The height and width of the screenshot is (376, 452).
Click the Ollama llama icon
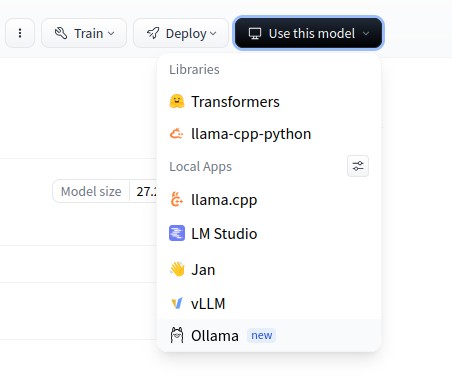click(x=177, y=335)
